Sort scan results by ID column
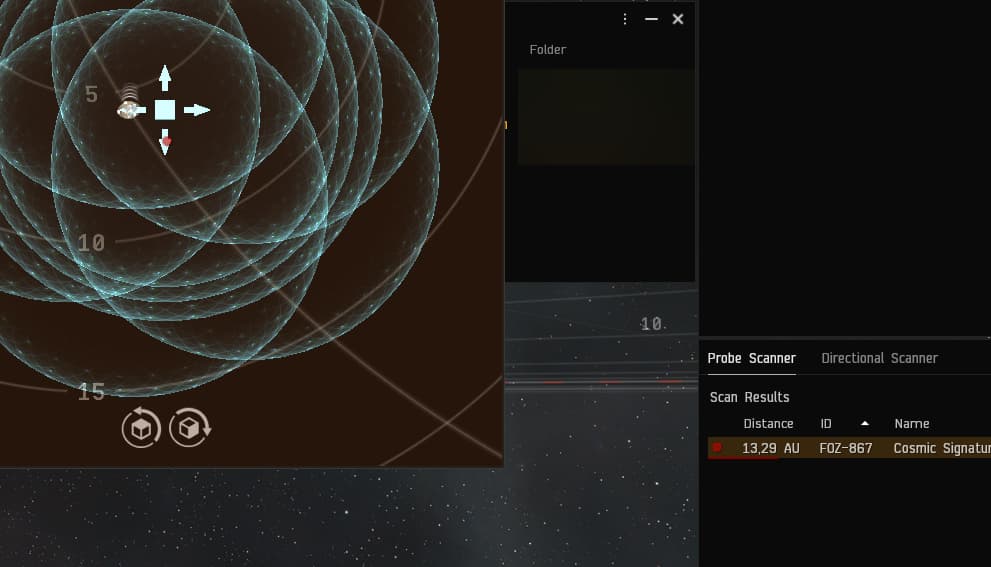Image resolution: width=991 pixels, height=567 pixels. point(826,424)
